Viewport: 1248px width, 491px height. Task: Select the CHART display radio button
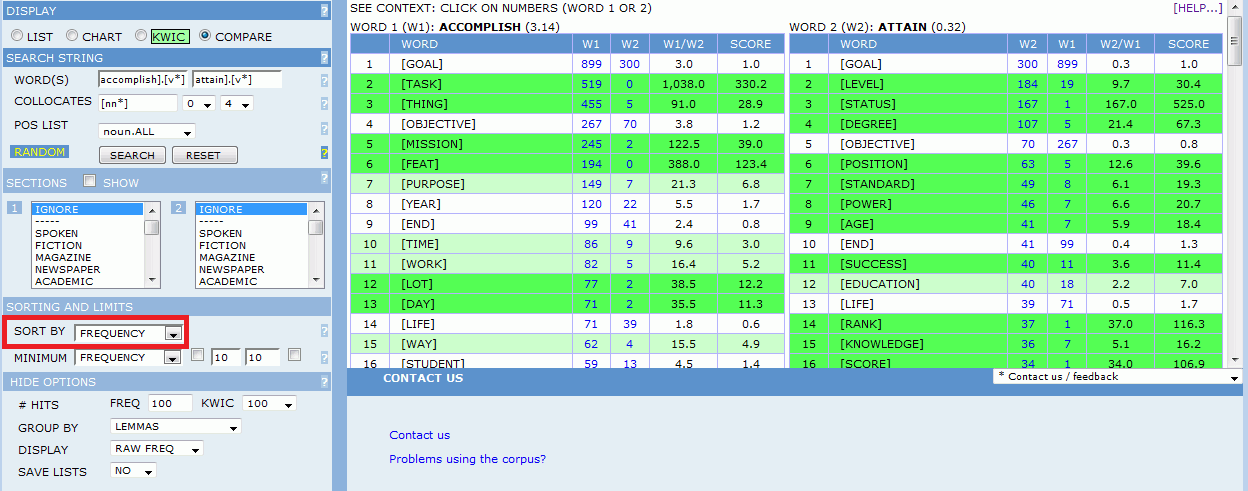click(x=72, y=36)
